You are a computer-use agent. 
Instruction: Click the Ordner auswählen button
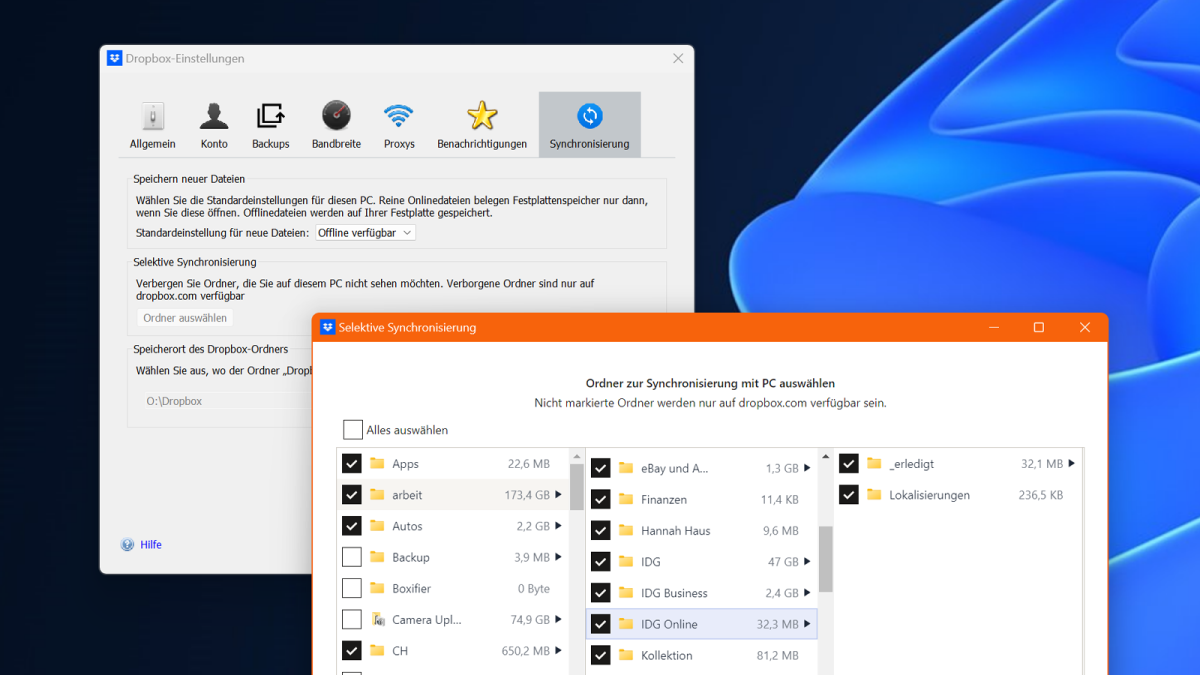click(185, 318)
